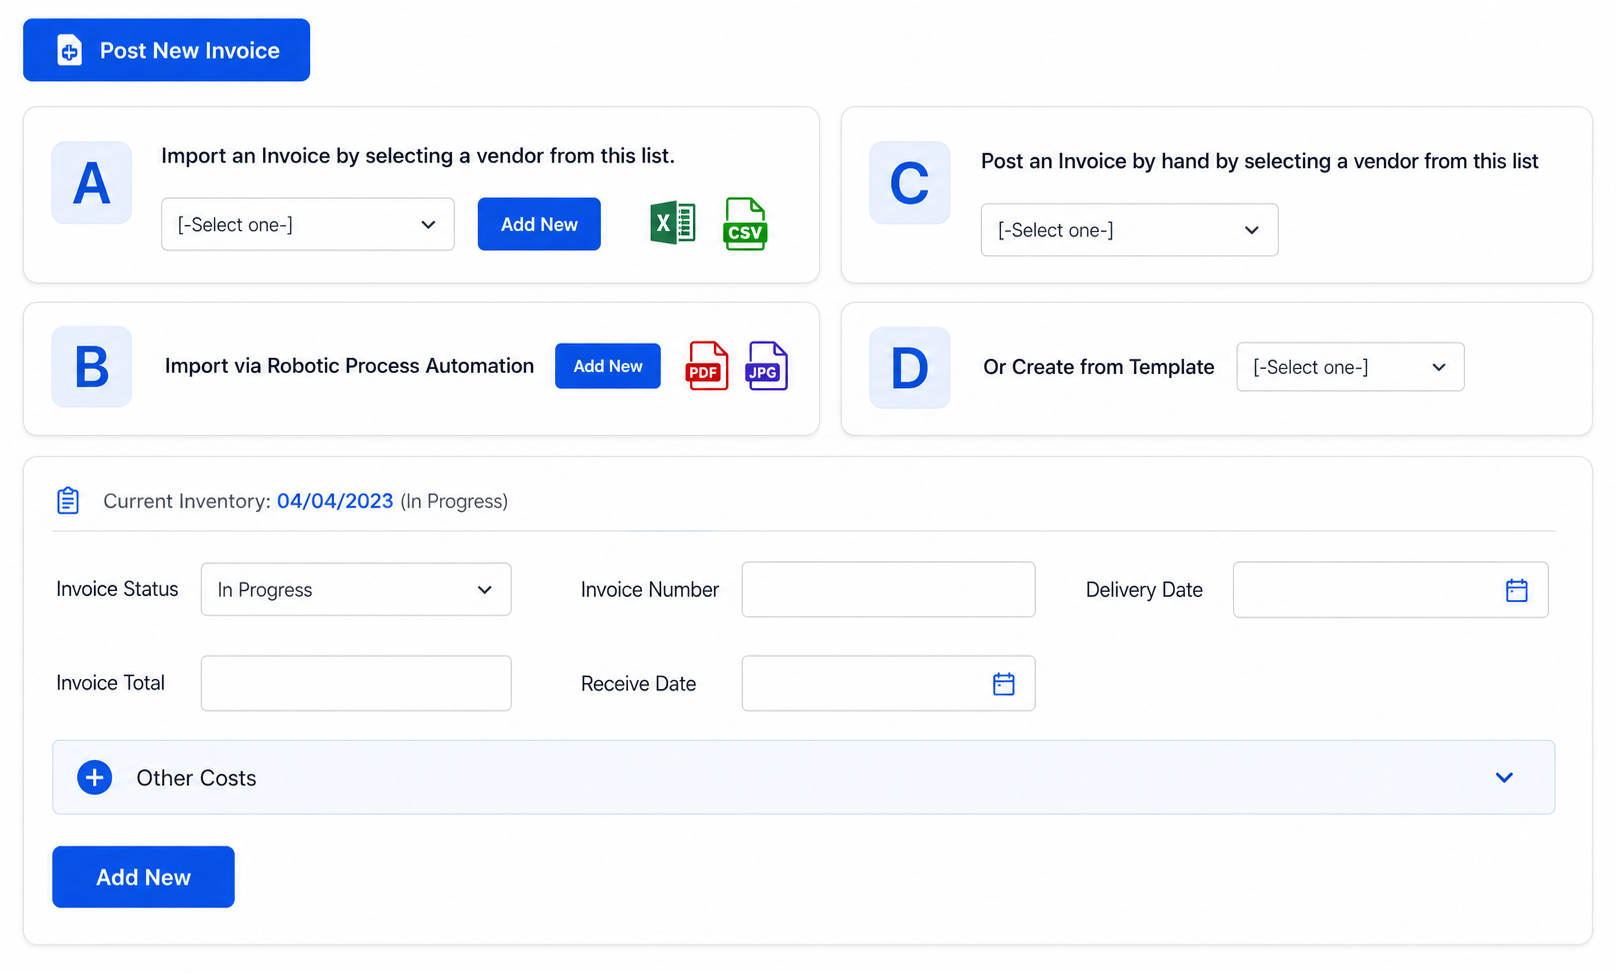Image resolution: width=1616 pixels, height=973 pixels.
Task: Click Add New in section A
Action: pos(539,225)
